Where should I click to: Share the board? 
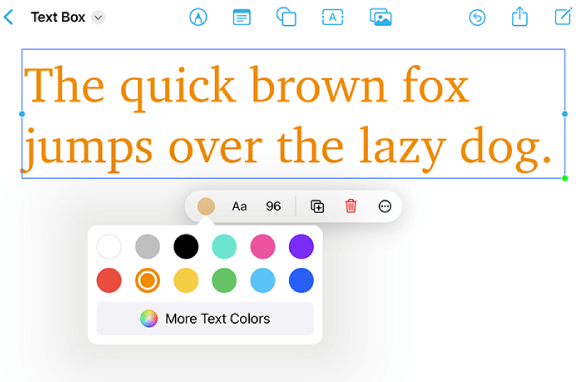[519, 16]
